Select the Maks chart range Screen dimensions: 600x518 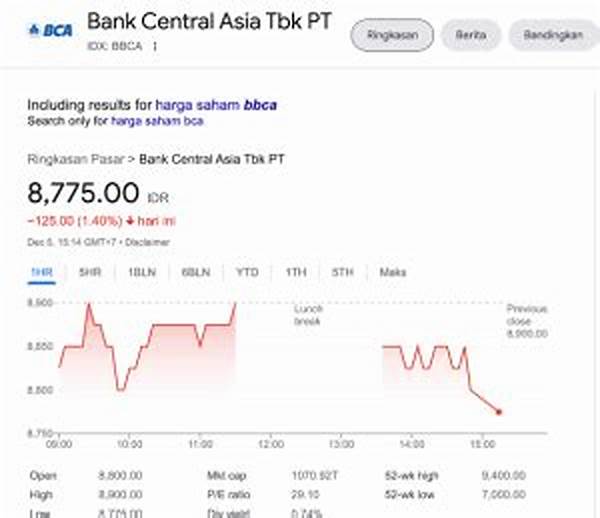[x=392, y=272]
